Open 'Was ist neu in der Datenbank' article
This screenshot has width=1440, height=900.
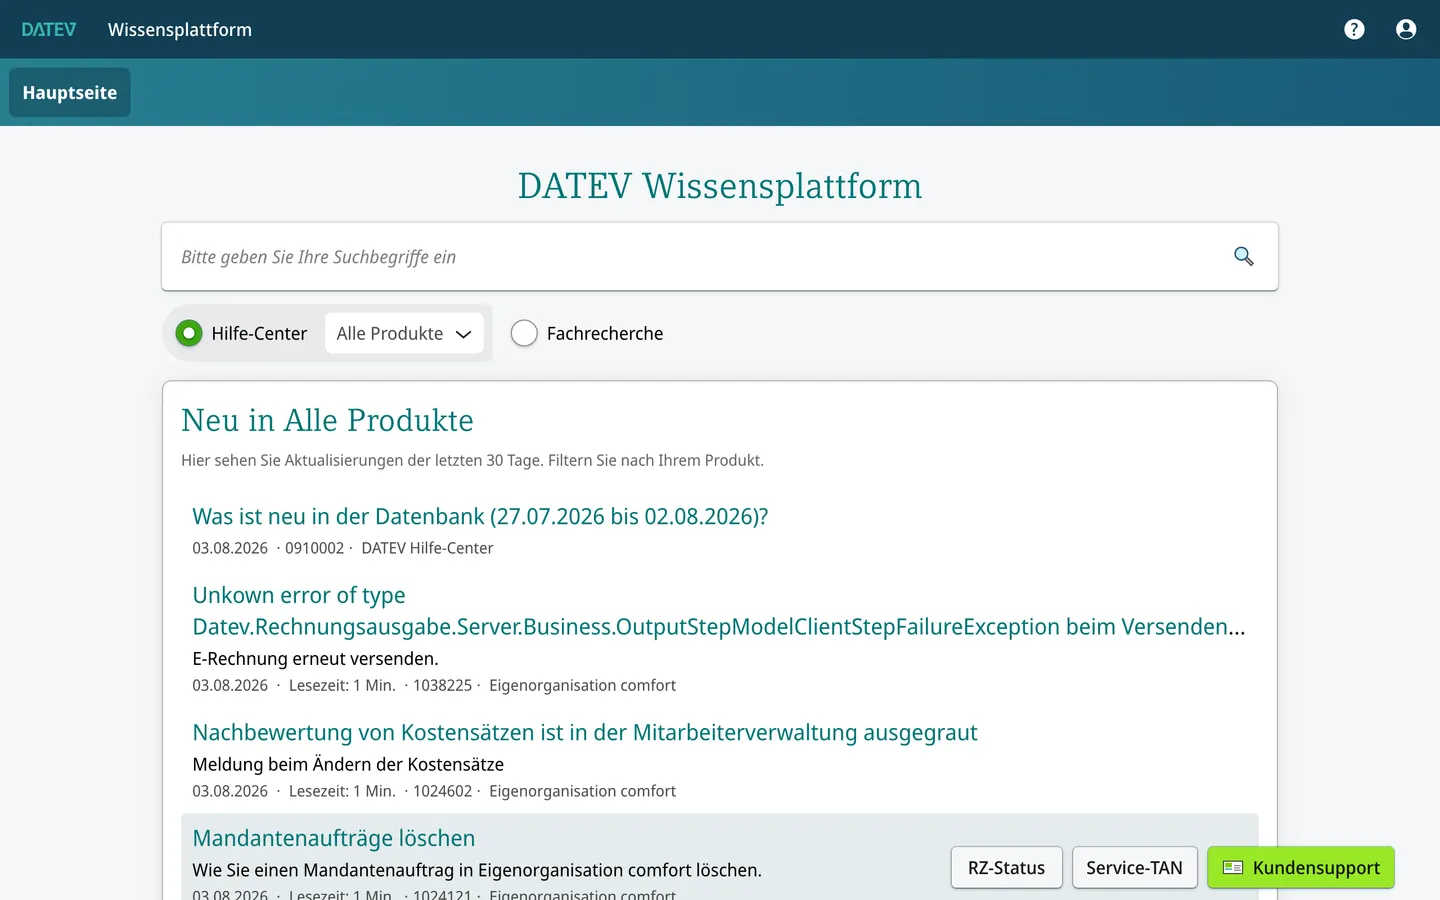480,517
